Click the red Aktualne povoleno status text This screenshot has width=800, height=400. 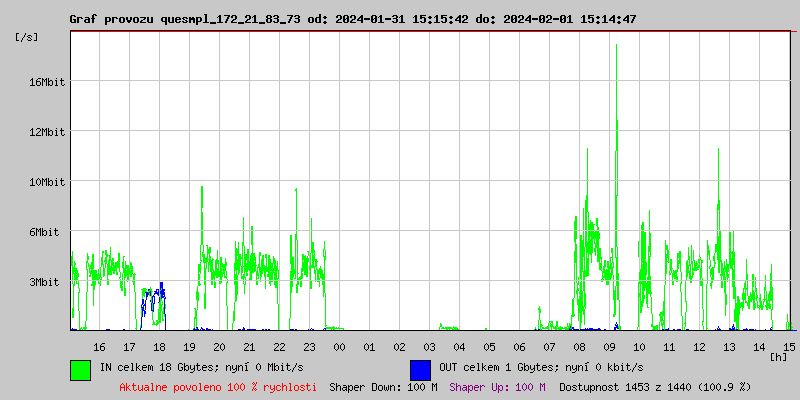218,387
